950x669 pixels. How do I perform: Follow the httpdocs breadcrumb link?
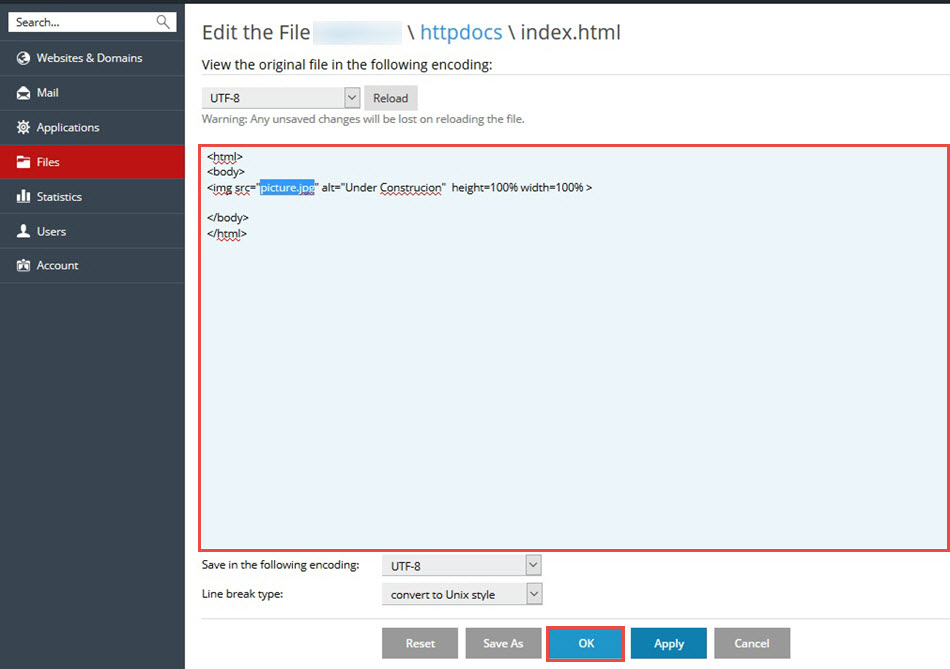(x=461, y=33)
